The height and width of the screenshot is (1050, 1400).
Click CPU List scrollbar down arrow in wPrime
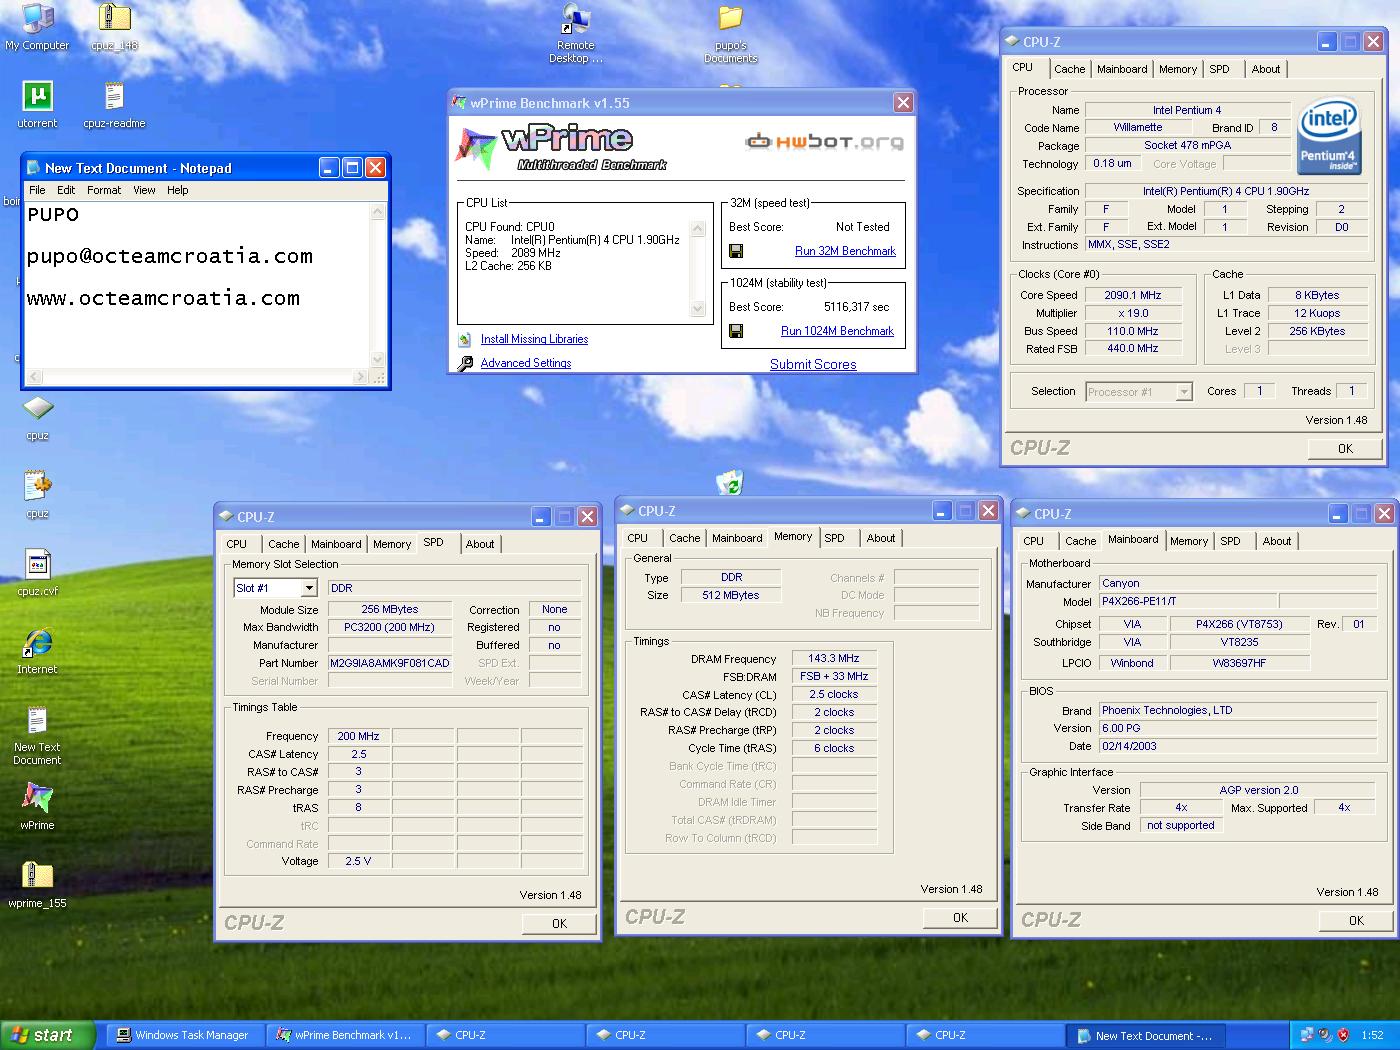point(698,310)
